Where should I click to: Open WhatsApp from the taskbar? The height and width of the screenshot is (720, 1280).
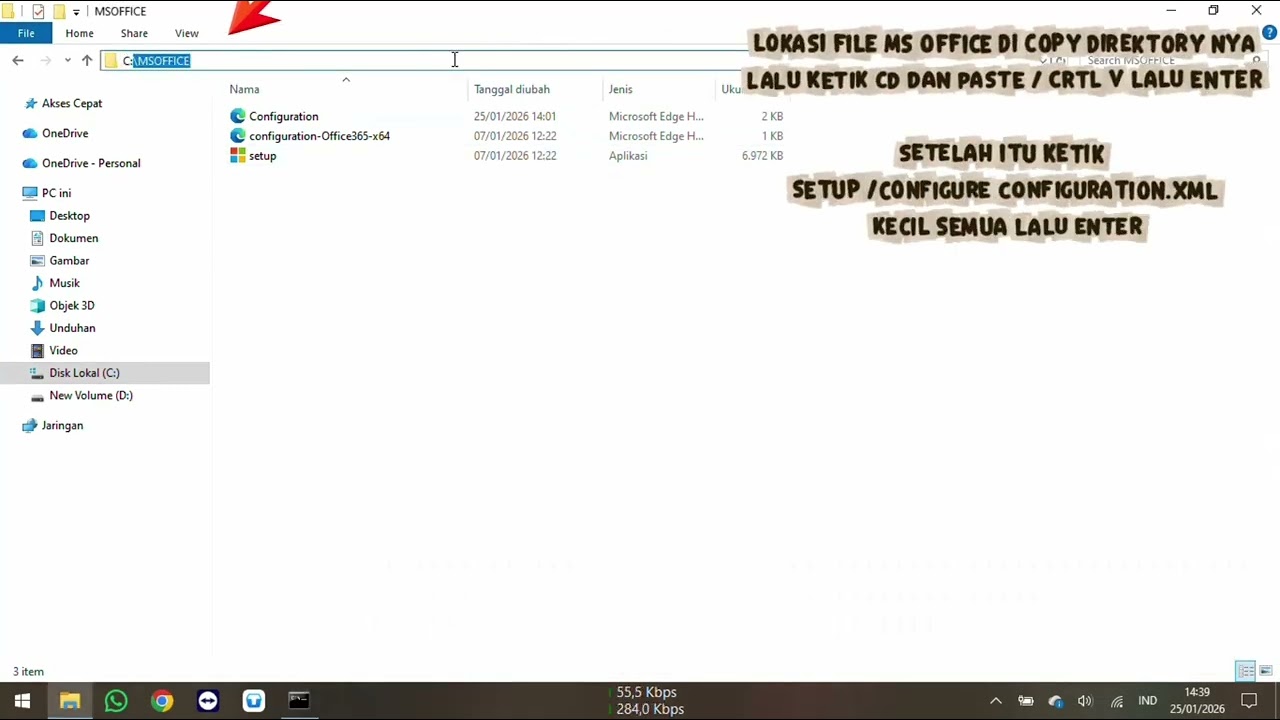click(116, 701)
